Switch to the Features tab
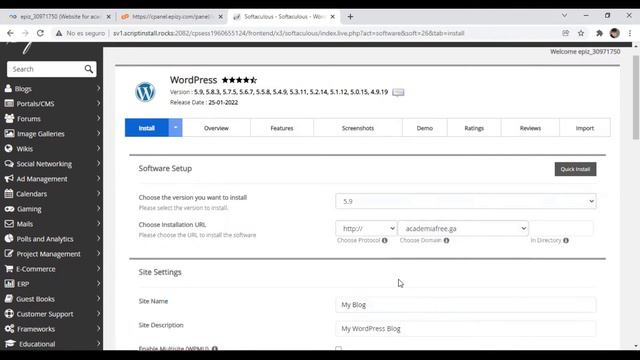Image resolution: width=640 pixels, height=360 pixels. point(282,128)
